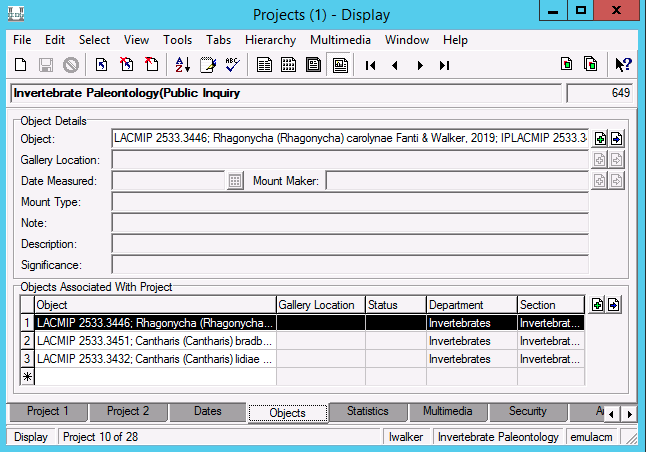Attach object using Object field plus icon
646x452 pixels.
(600, 139)
